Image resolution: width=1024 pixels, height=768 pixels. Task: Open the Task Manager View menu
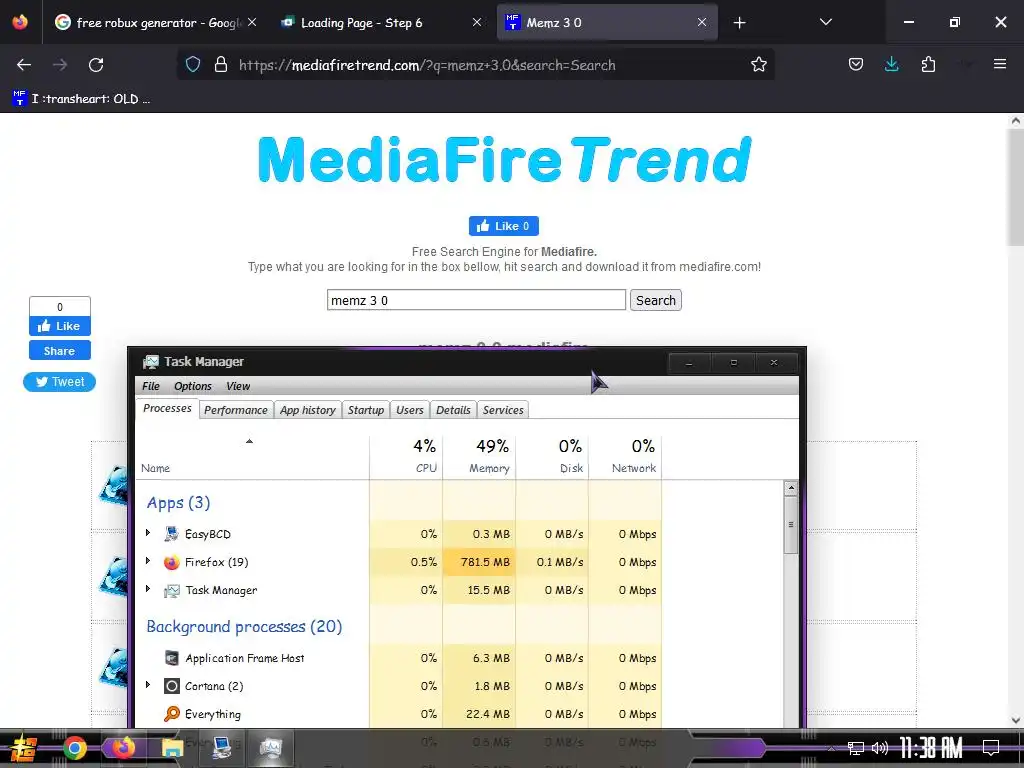tap(238, 386)
